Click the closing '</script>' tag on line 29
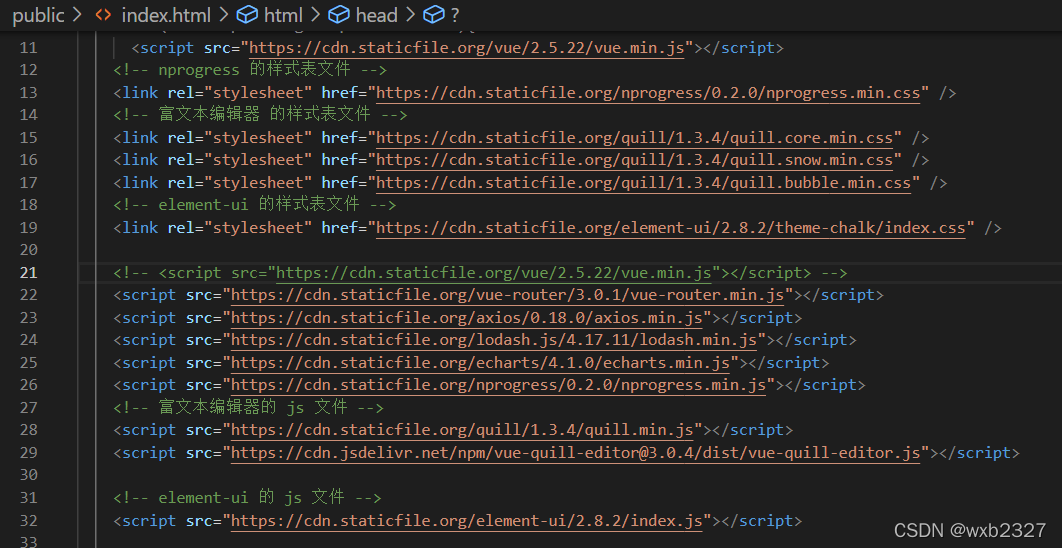This screenshot has height=548, width=1062. click(975, 452)
